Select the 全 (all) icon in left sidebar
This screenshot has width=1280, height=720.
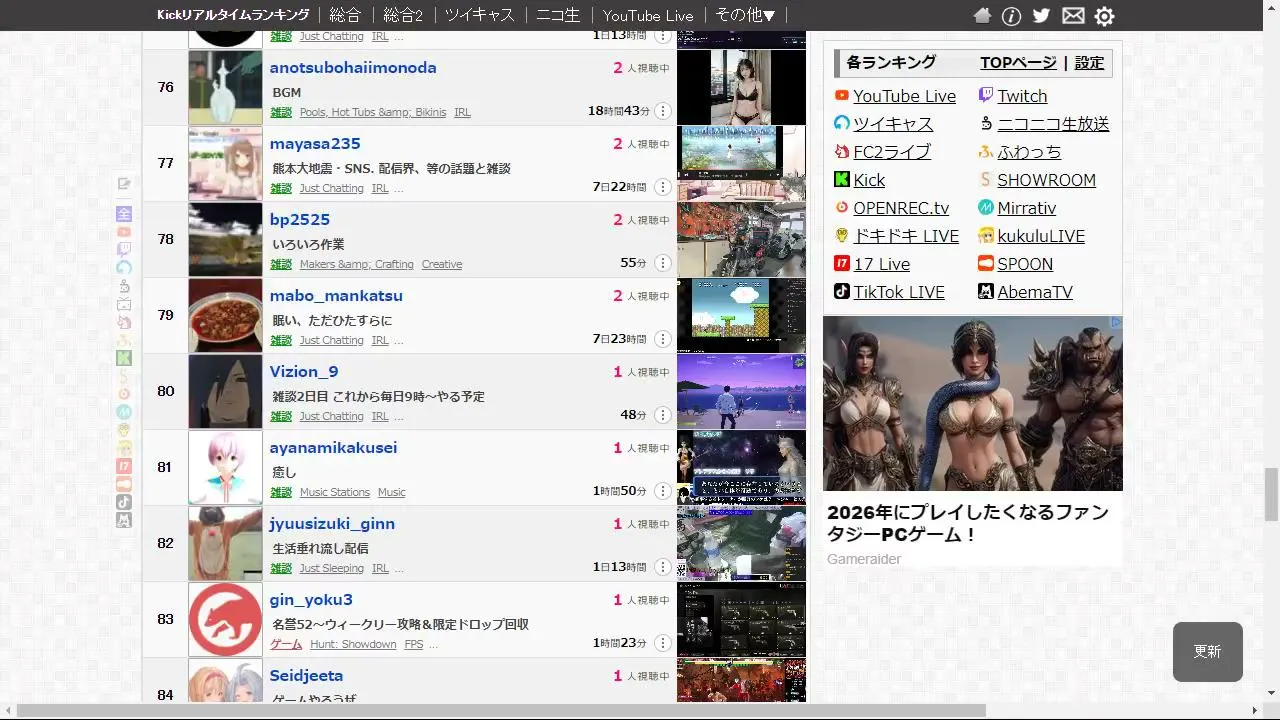[124, 214]
